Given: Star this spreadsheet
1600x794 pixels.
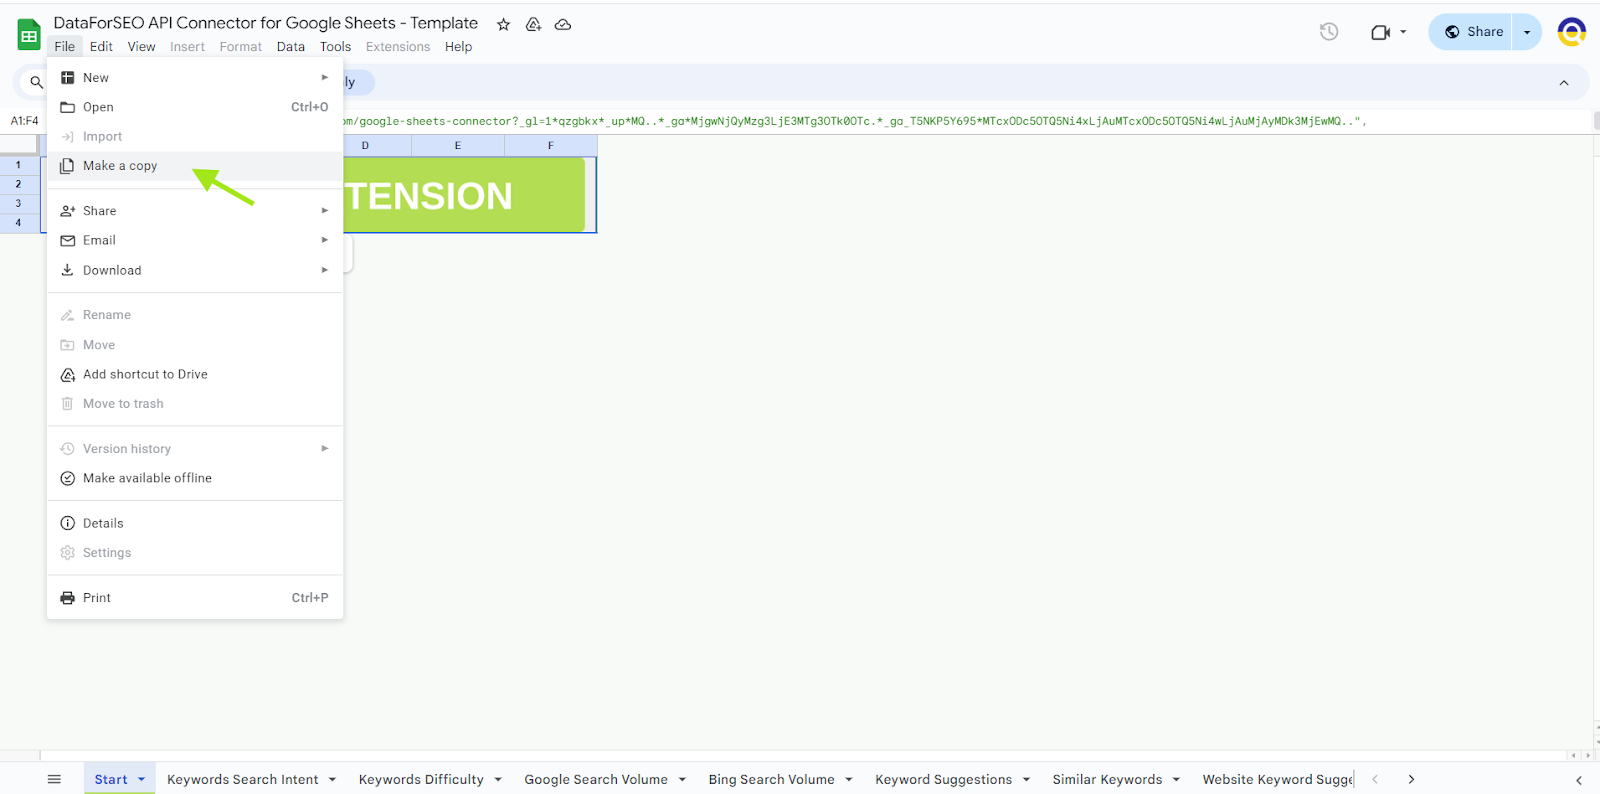Looking at the screenshot, I should 504,24.
